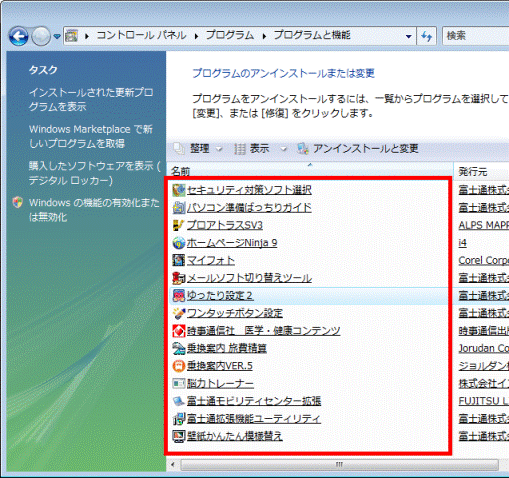Click the ゆったり設定 2 program icon
Screen dimensions: 509x478
point(179,296)
